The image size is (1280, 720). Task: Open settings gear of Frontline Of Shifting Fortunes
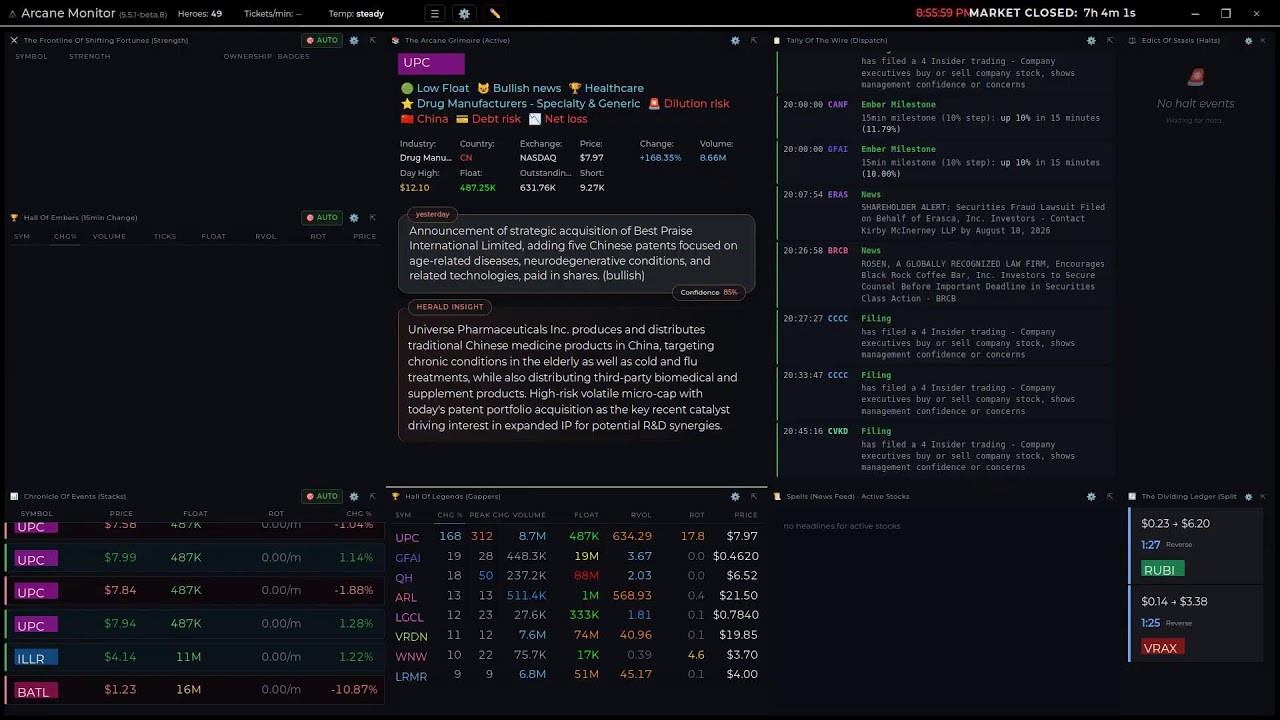tap(354, 40)
